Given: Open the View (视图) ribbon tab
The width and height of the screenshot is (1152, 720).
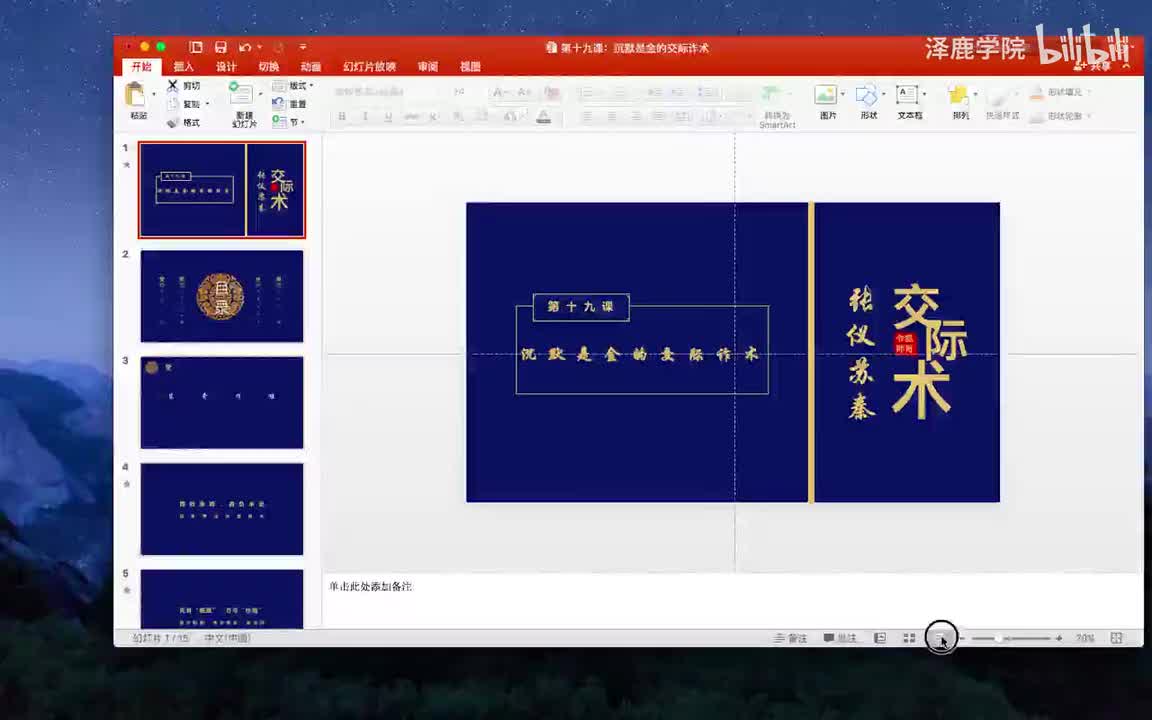Looking at the screenshot, I should coord(470,67).
